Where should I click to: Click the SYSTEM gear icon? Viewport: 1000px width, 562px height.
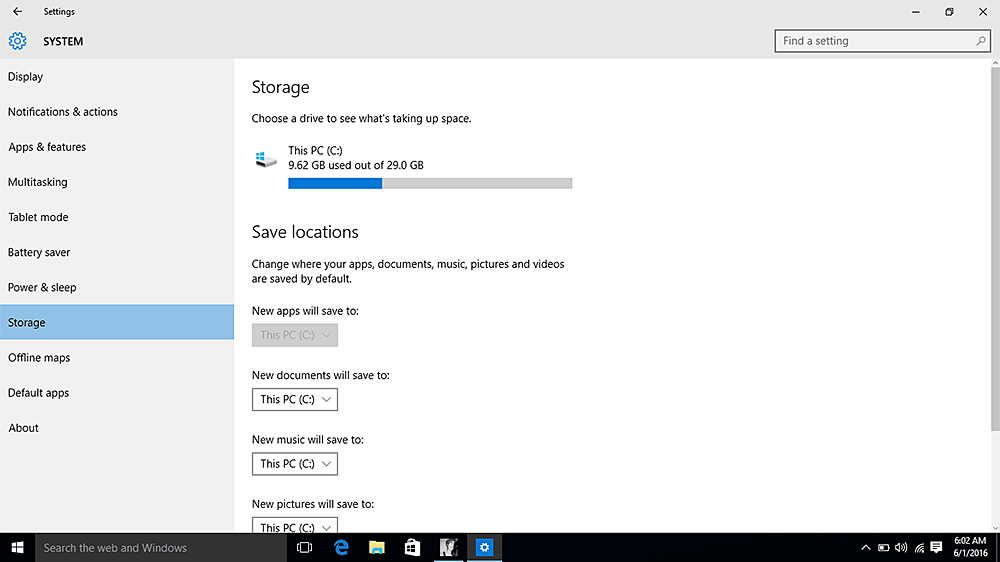17,41
